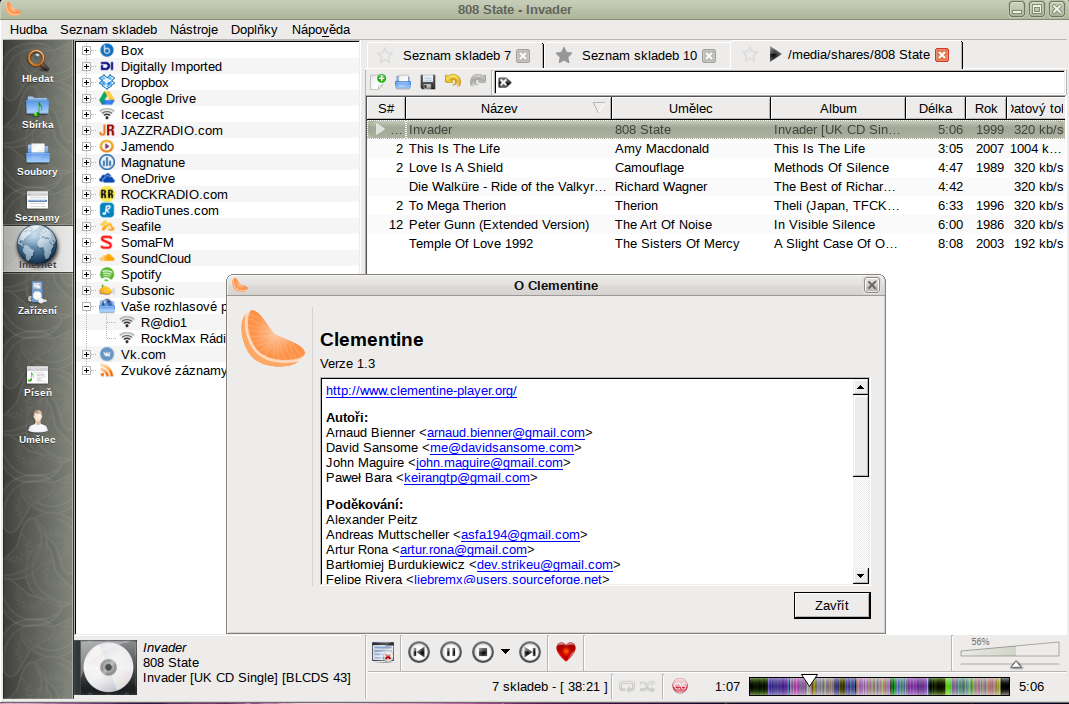
Task: Love the track with red heart
Action: (566, 652)
